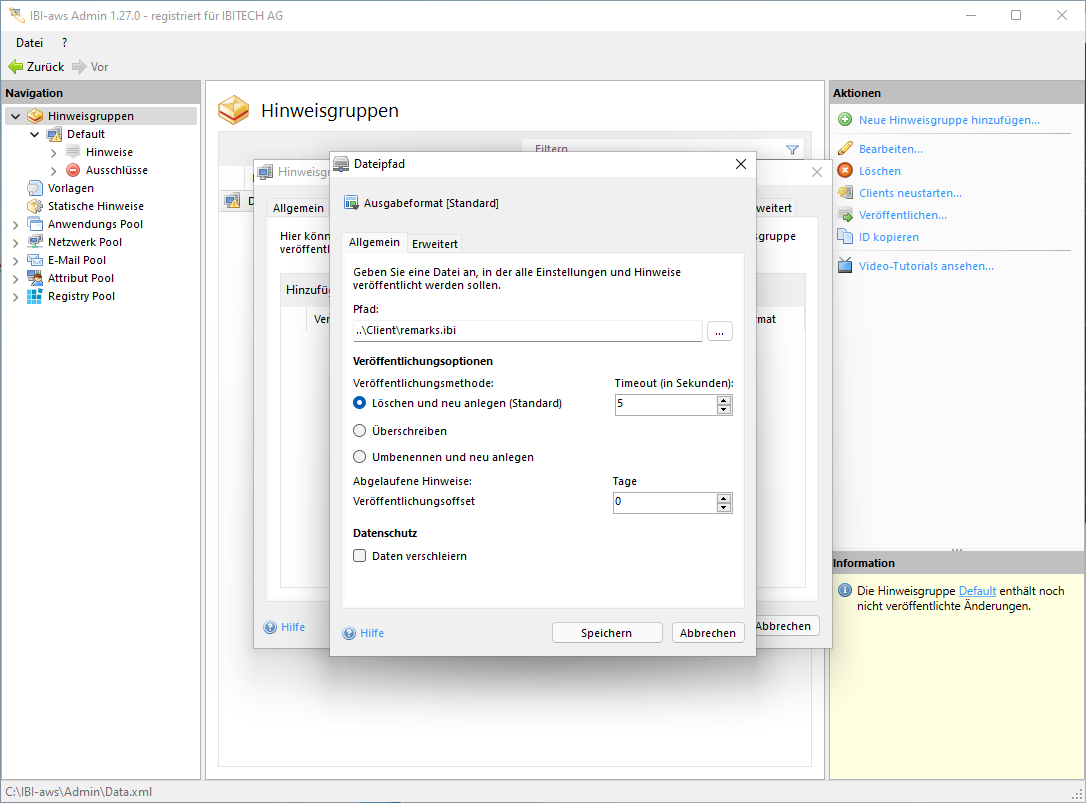Expand the Ausschlüsse tree node

click(53, 171)
